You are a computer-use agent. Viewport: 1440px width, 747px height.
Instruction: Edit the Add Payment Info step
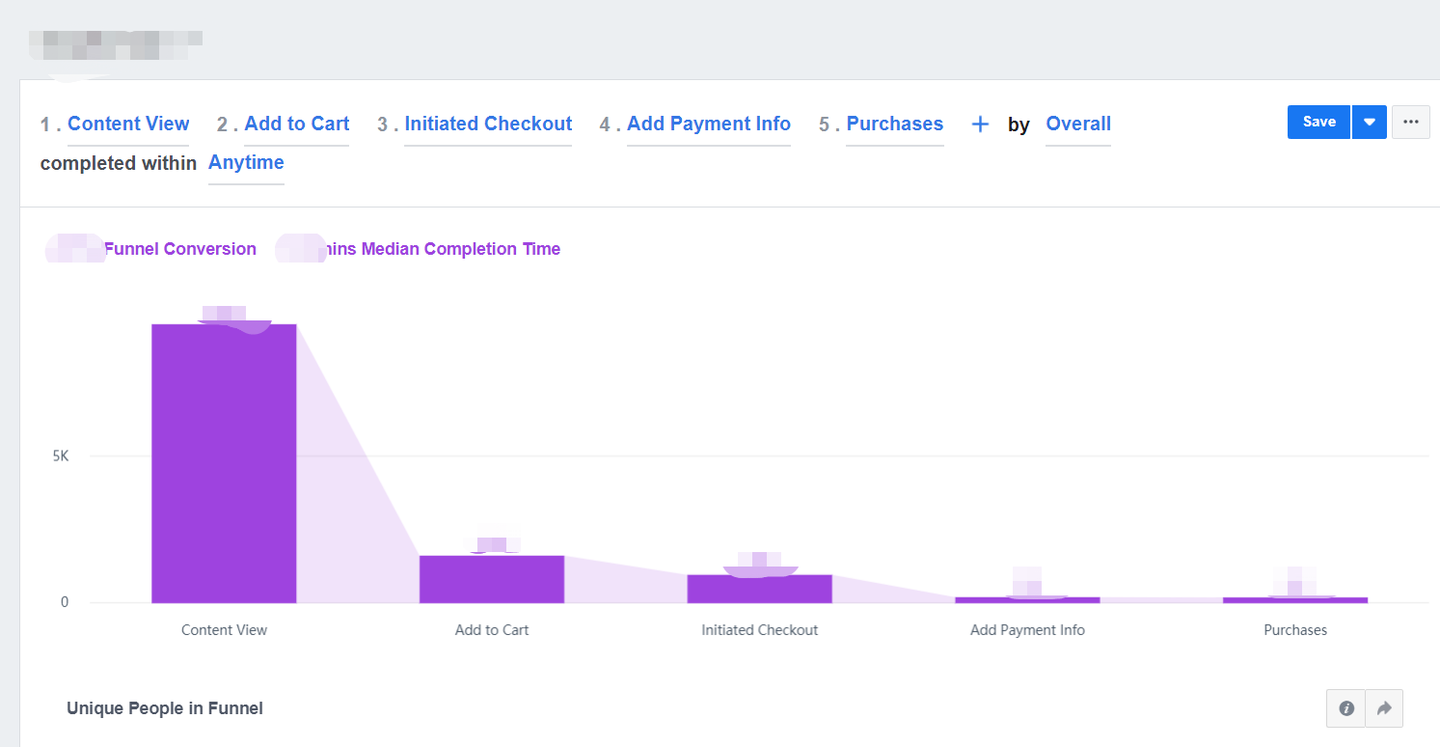pos(709,124)
